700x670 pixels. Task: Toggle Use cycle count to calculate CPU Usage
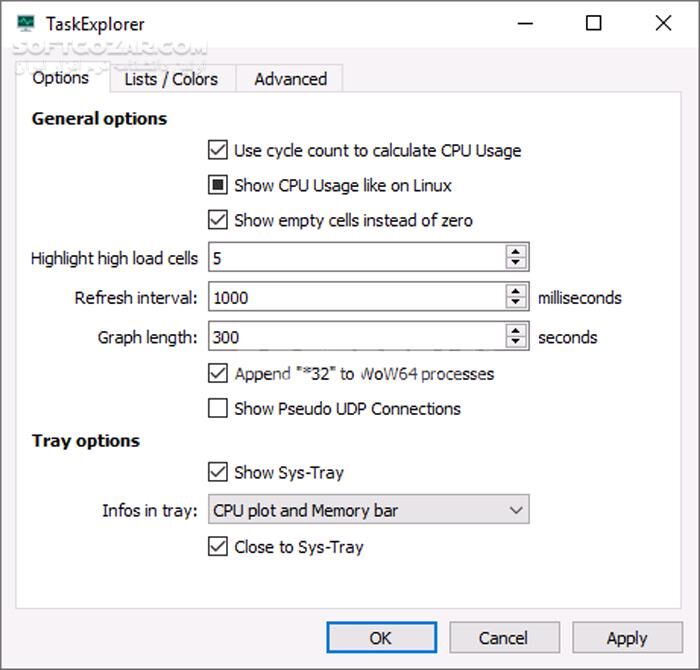pyautogui.click(x=217, y=151)
